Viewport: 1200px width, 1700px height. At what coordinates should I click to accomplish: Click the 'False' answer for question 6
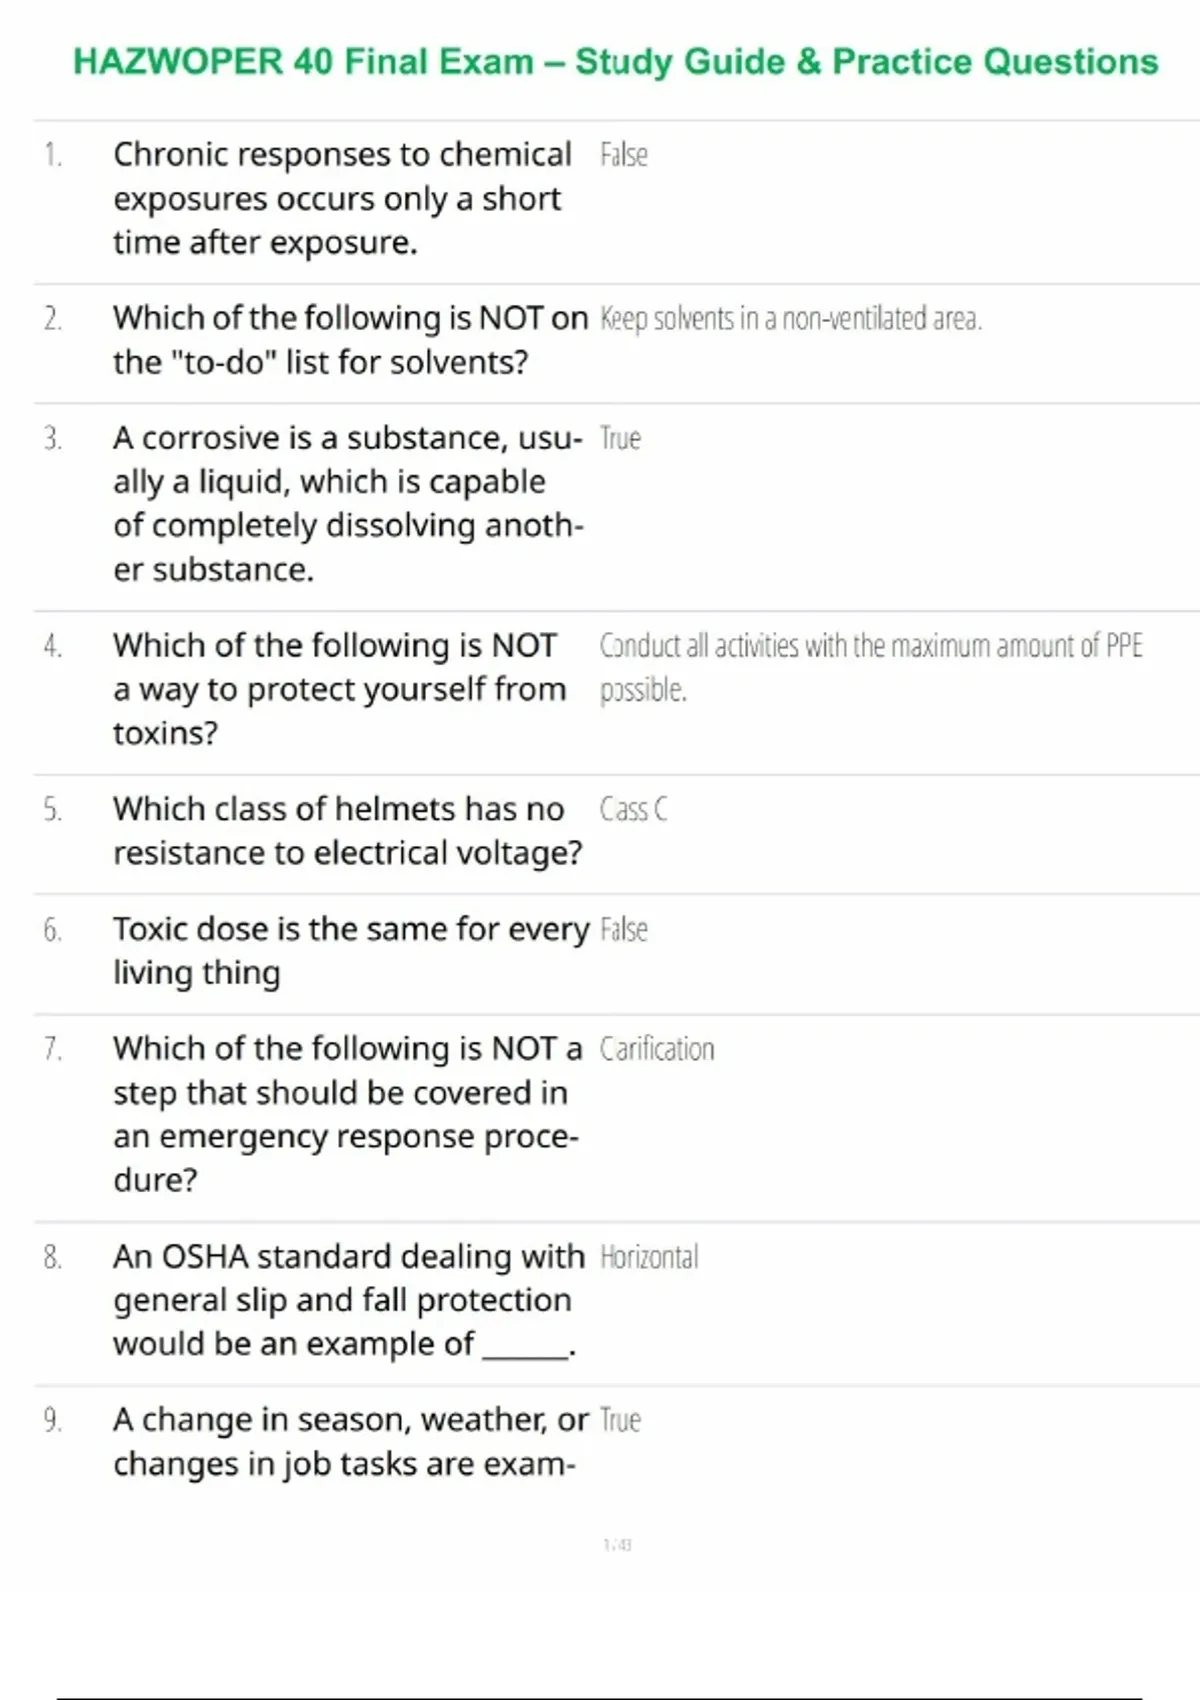(623, 930)
